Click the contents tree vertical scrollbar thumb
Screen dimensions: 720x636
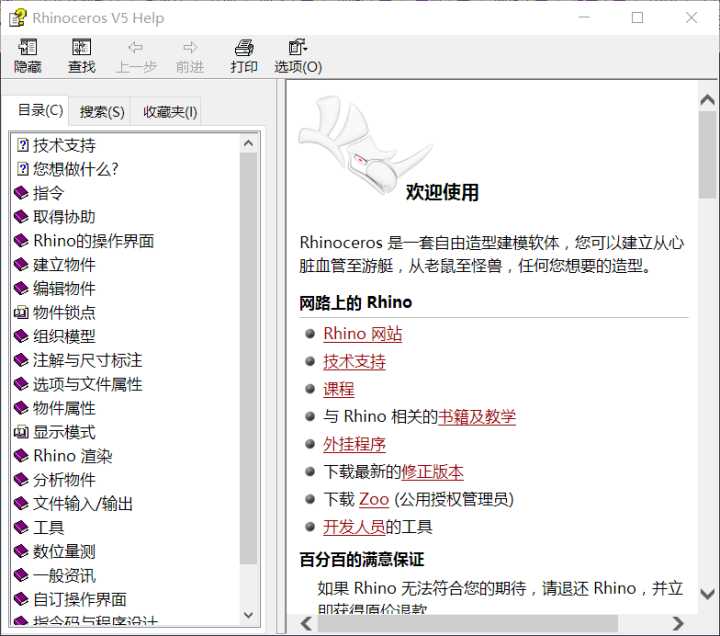coord(248,359)
